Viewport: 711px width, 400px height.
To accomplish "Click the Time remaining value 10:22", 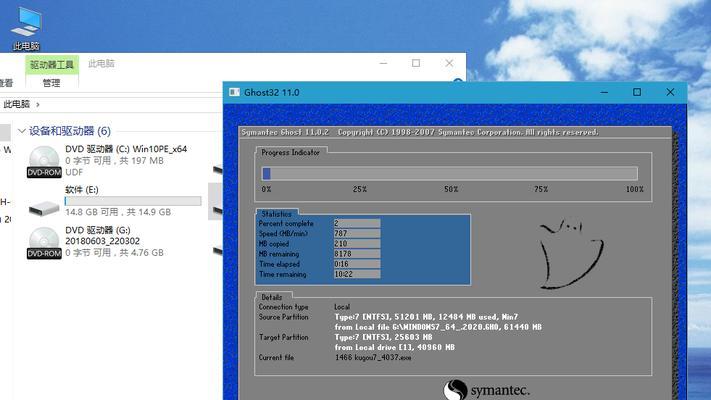I will (357, 274).
